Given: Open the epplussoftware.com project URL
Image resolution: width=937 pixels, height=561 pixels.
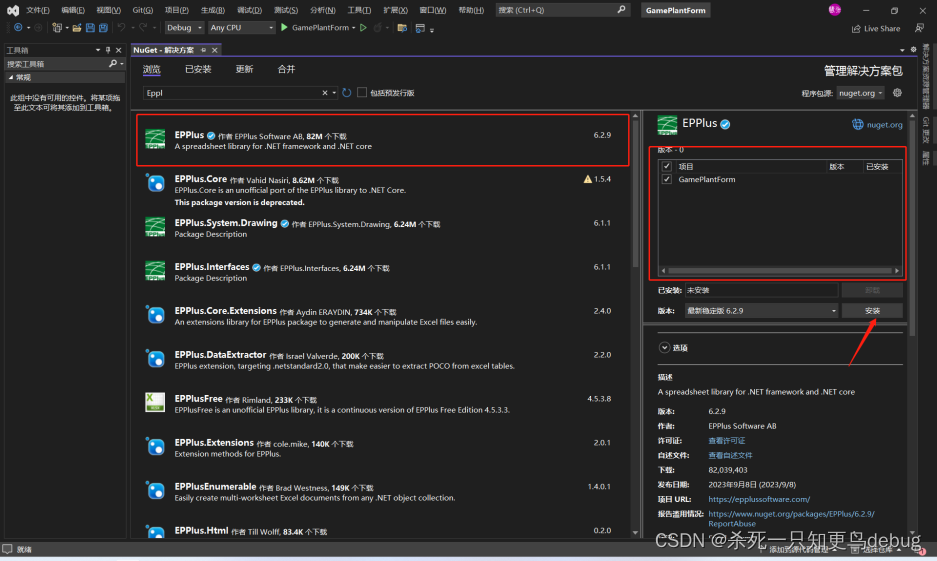Looking at the screenshot, I should (759, 499).
